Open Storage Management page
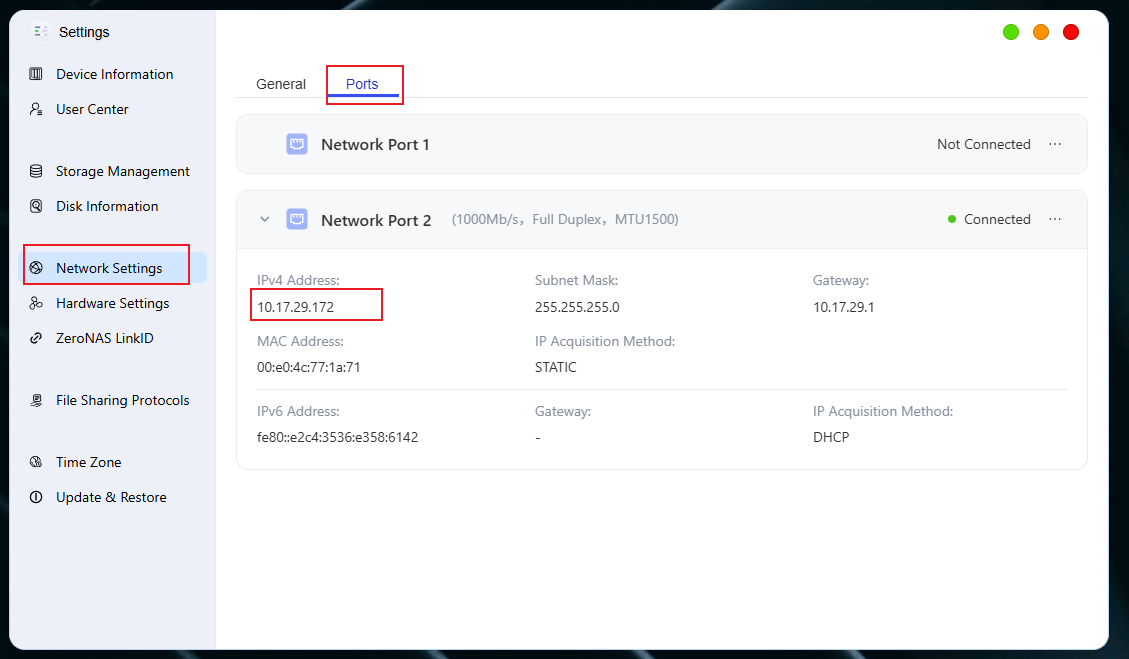Screen dimensions: 1129x659 [x=122, y=171]
